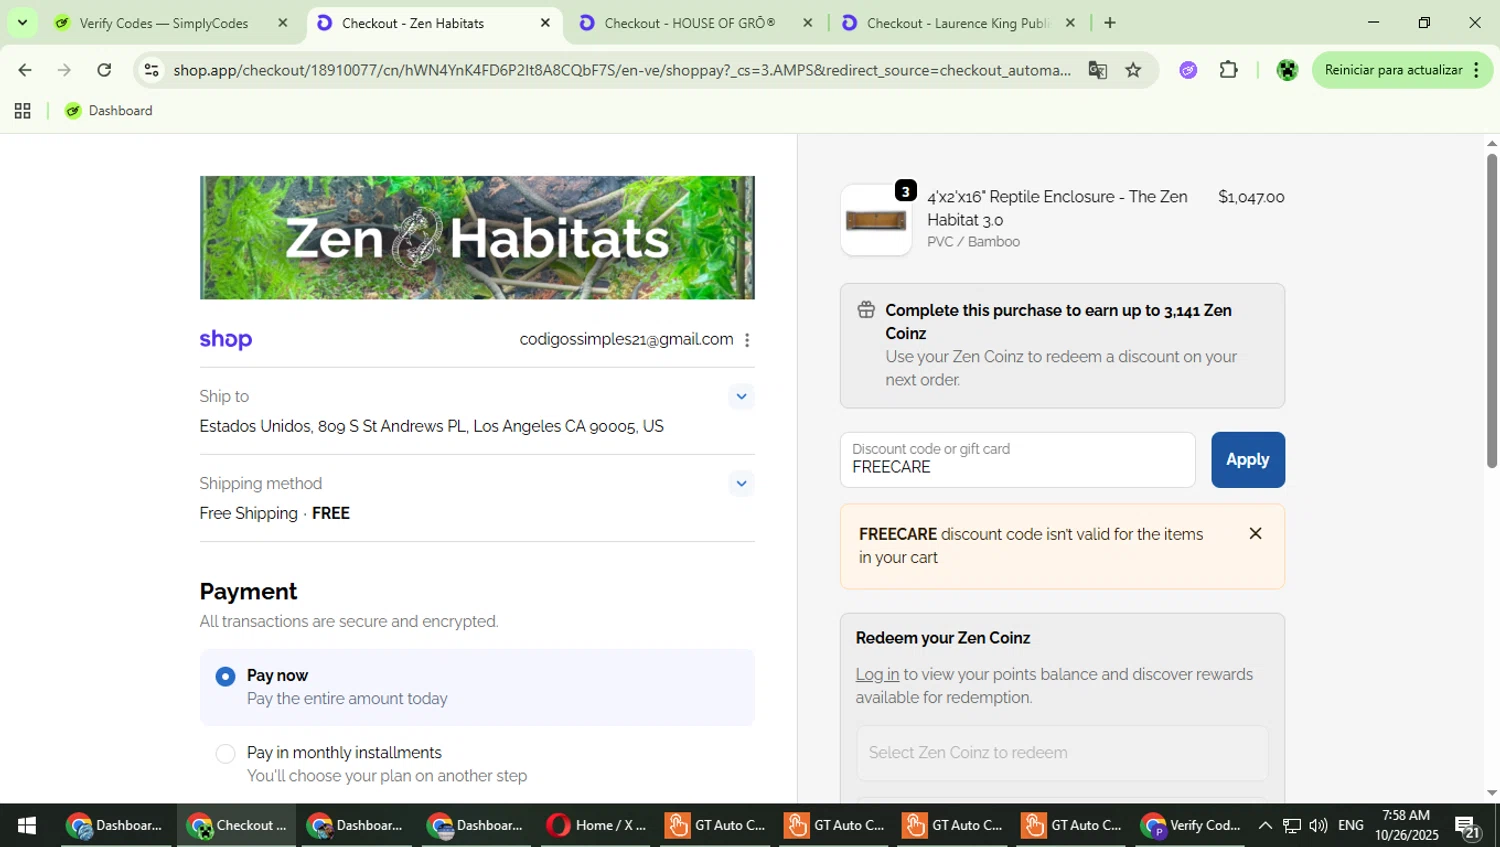Open Chrome profile avatar
The image size is (1500, 847).
(x=1287, y=70)
